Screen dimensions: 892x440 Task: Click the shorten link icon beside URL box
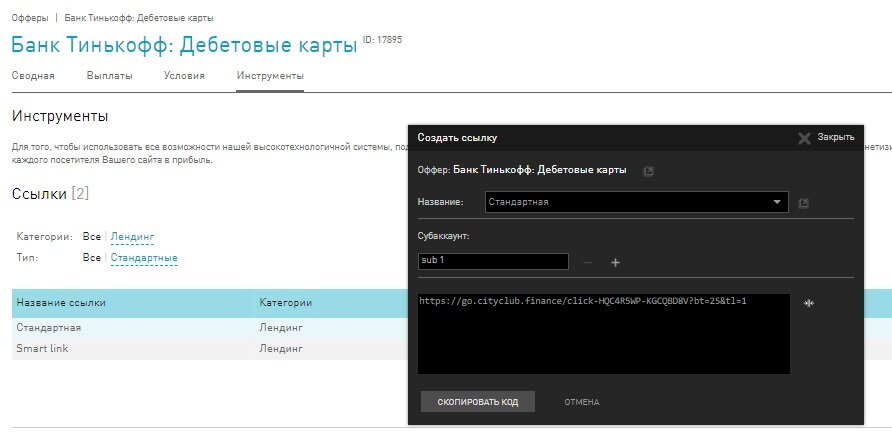pyautogui.click(x=808, y=303)
